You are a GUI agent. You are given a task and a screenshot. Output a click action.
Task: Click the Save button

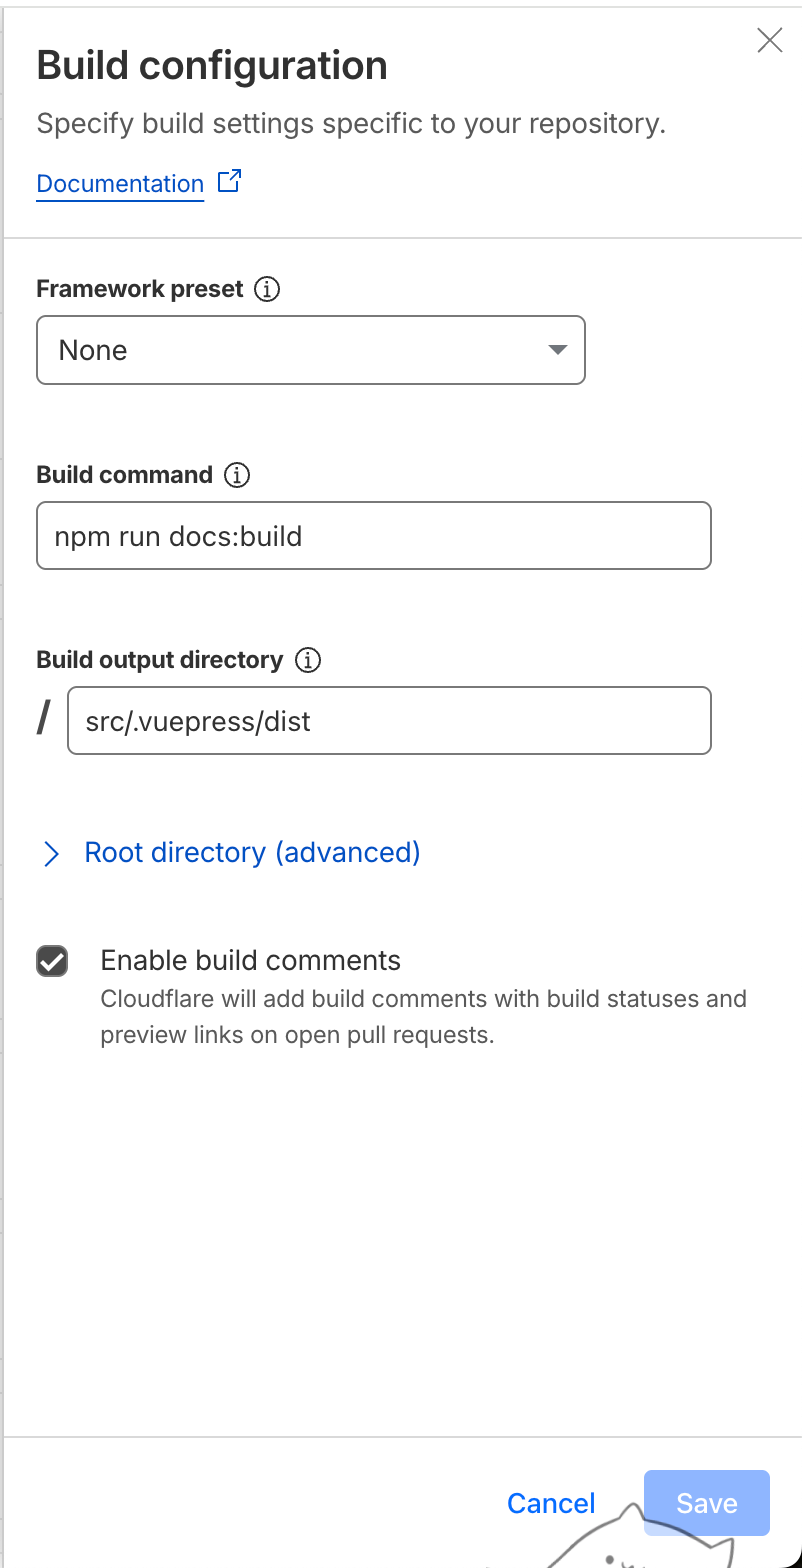706,1503
